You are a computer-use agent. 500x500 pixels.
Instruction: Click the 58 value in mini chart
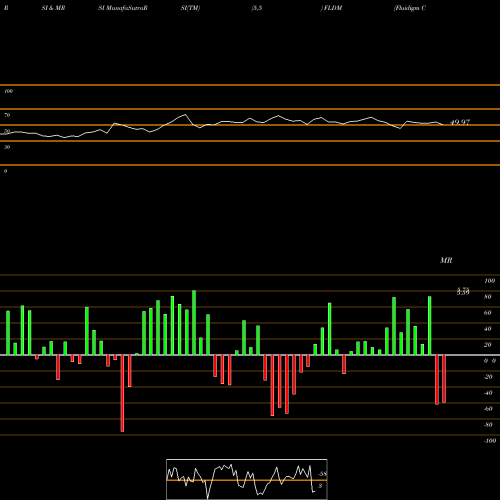point(323,474)
